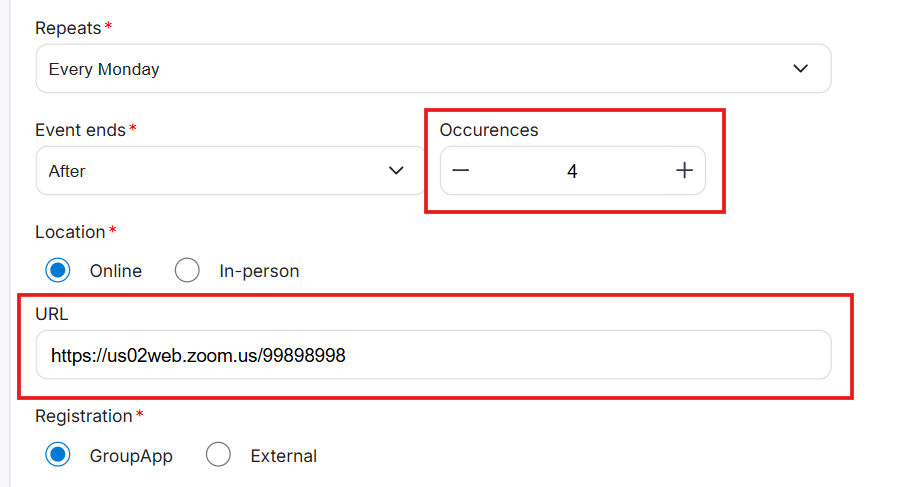The height and width of the screenshot is (487, 912).
Task: Click the Repeats field label
Action: pyautogui.click(x=68, y=28)
